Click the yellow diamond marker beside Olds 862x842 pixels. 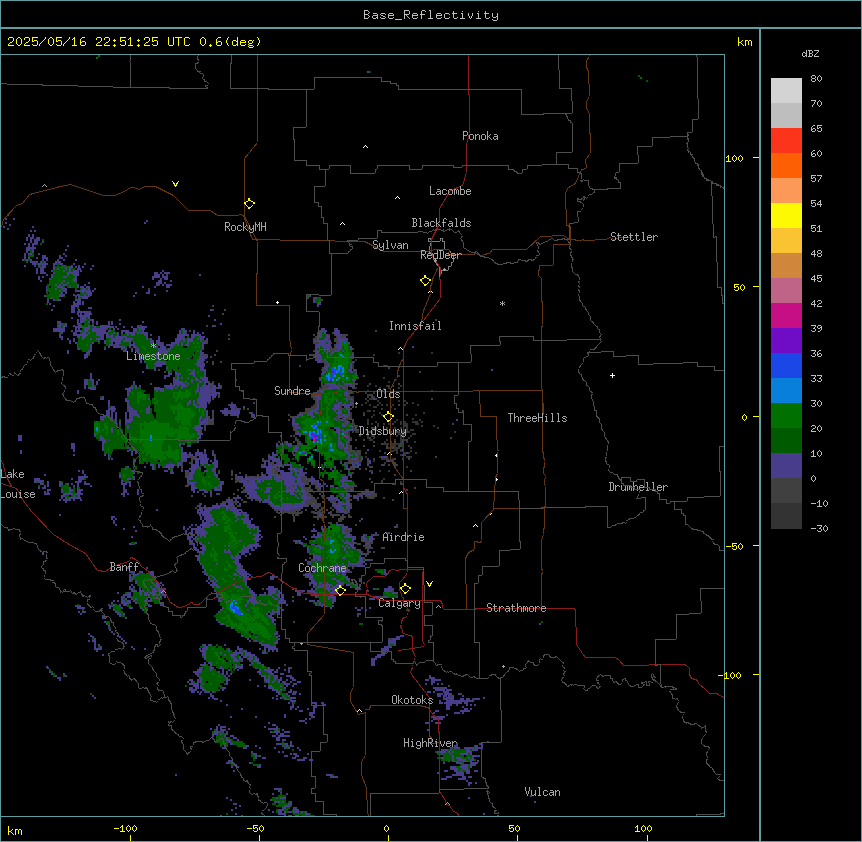[388, 417]
